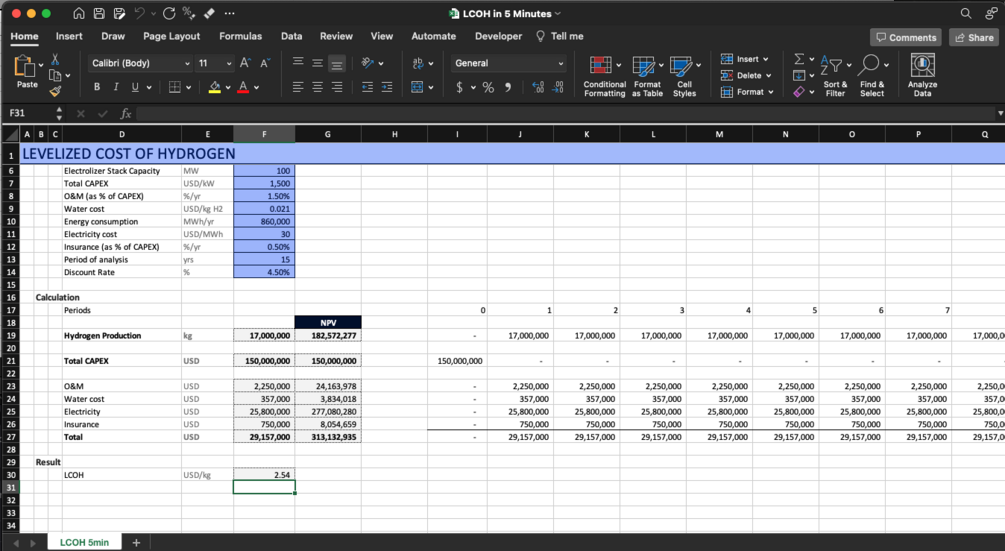Viewport: 1005px width, 551px height.
Task: Set bottom vertical alignment
Action: point(336,63)
